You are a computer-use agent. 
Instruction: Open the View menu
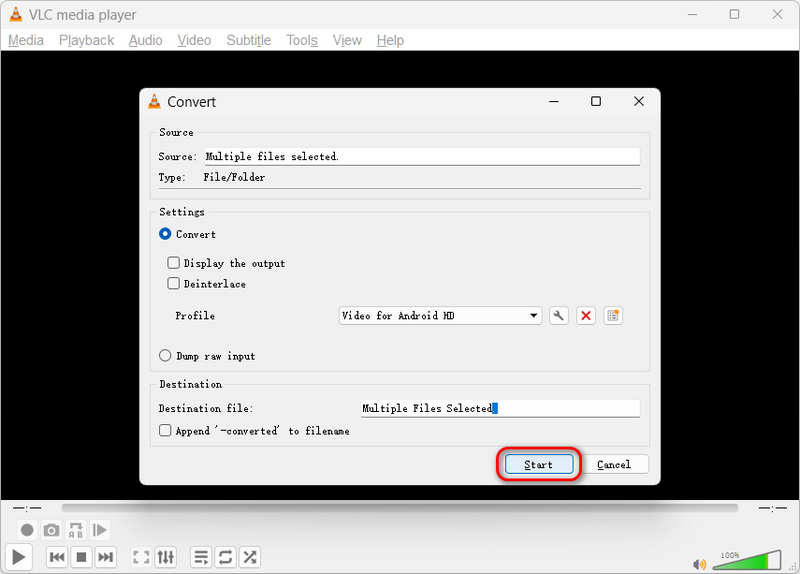click(347, 40)
